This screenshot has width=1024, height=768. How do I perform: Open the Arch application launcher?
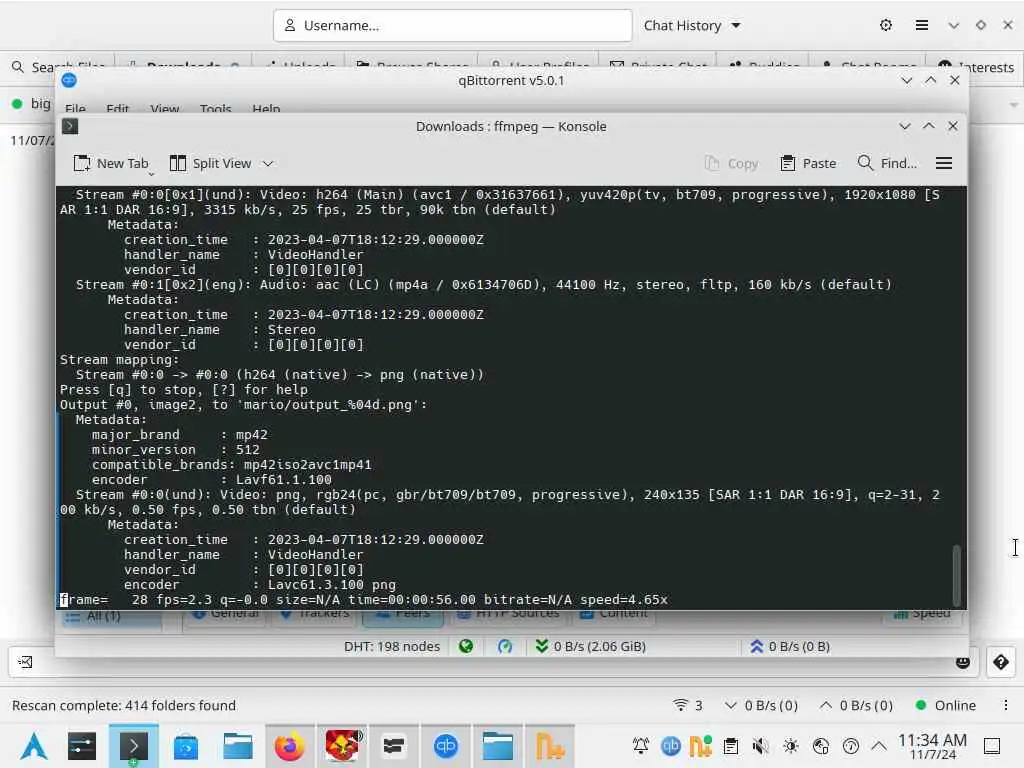[x=33, y=746]
